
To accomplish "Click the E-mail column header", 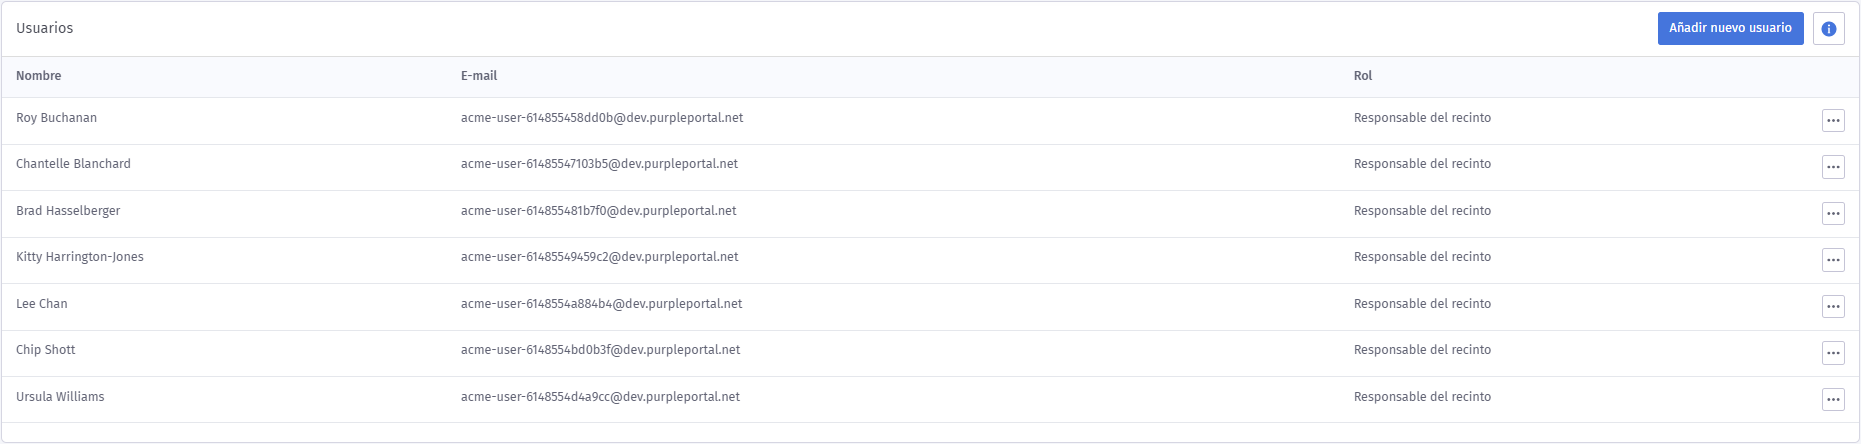I will tap(479, 76).
